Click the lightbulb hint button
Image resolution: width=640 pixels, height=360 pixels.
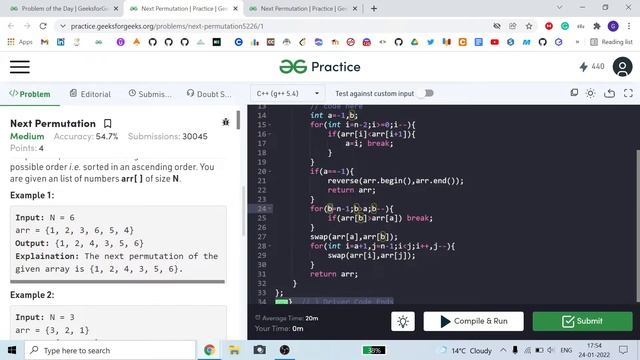[403, 322]
